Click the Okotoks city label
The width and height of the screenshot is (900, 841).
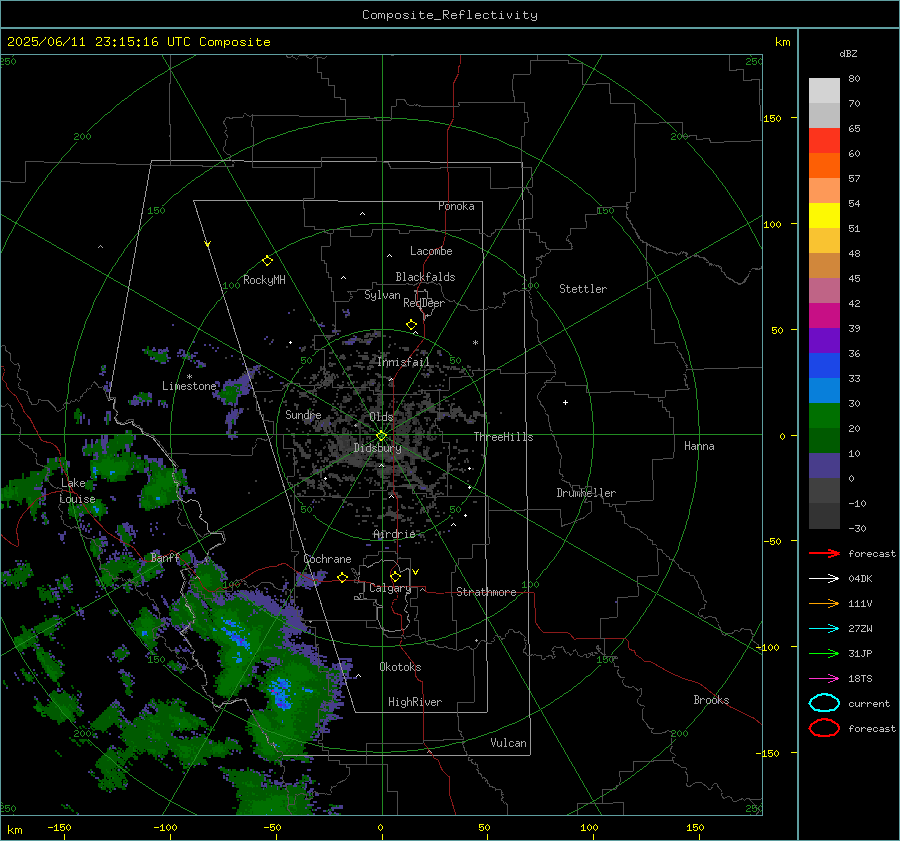click(400, 667)
